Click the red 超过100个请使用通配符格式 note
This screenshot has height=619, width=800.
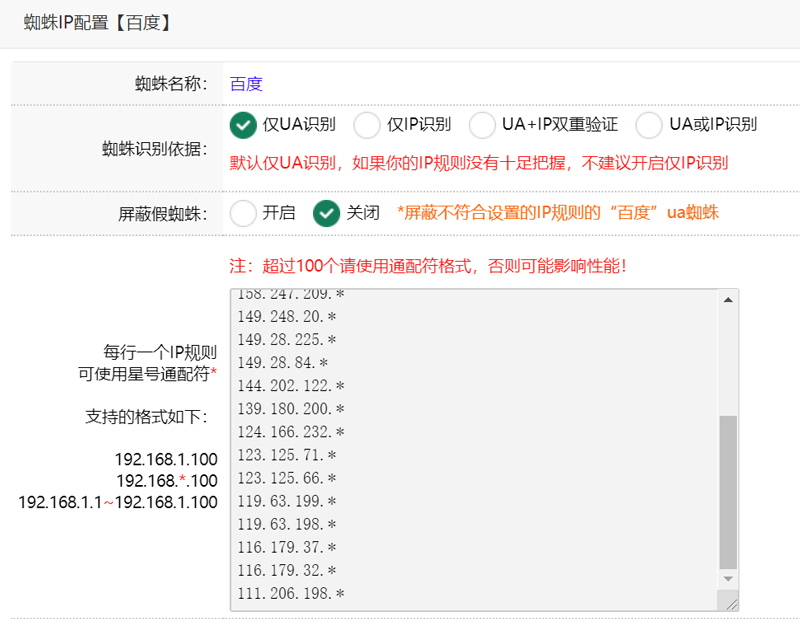tap(429, 266)
